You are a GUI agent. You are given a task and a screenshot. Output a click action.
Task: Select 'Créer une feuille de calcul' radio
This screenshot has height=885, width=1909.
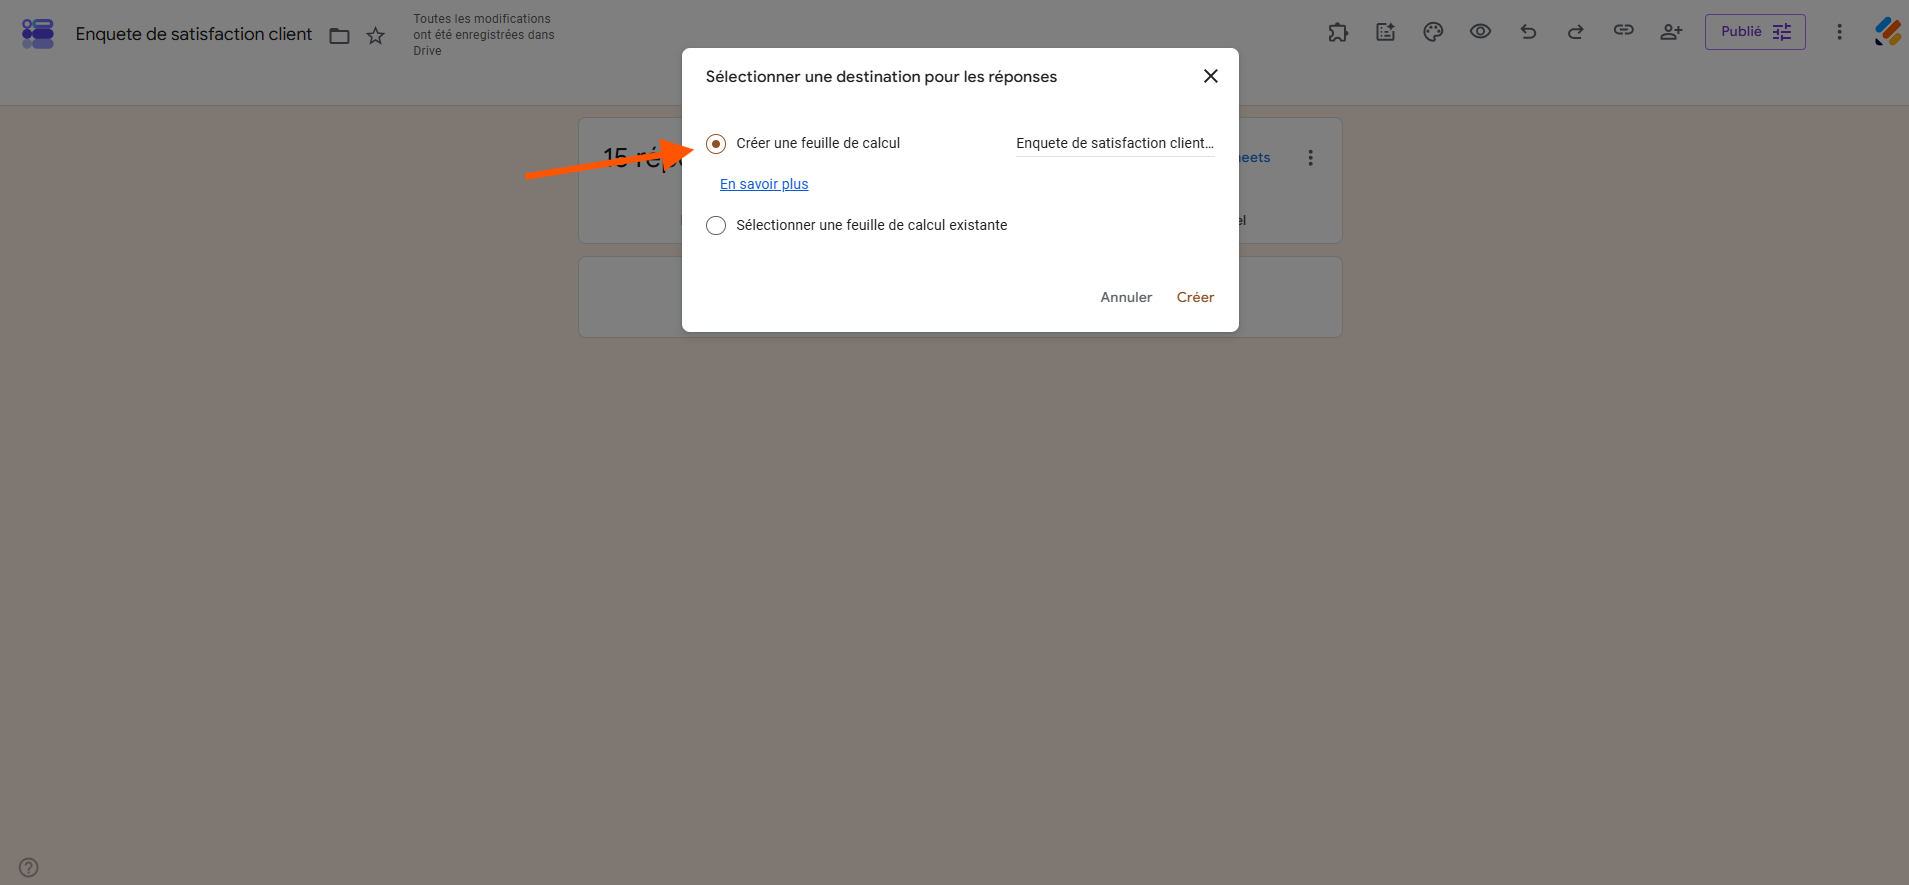pyautogui.click(x=716, y=144)
